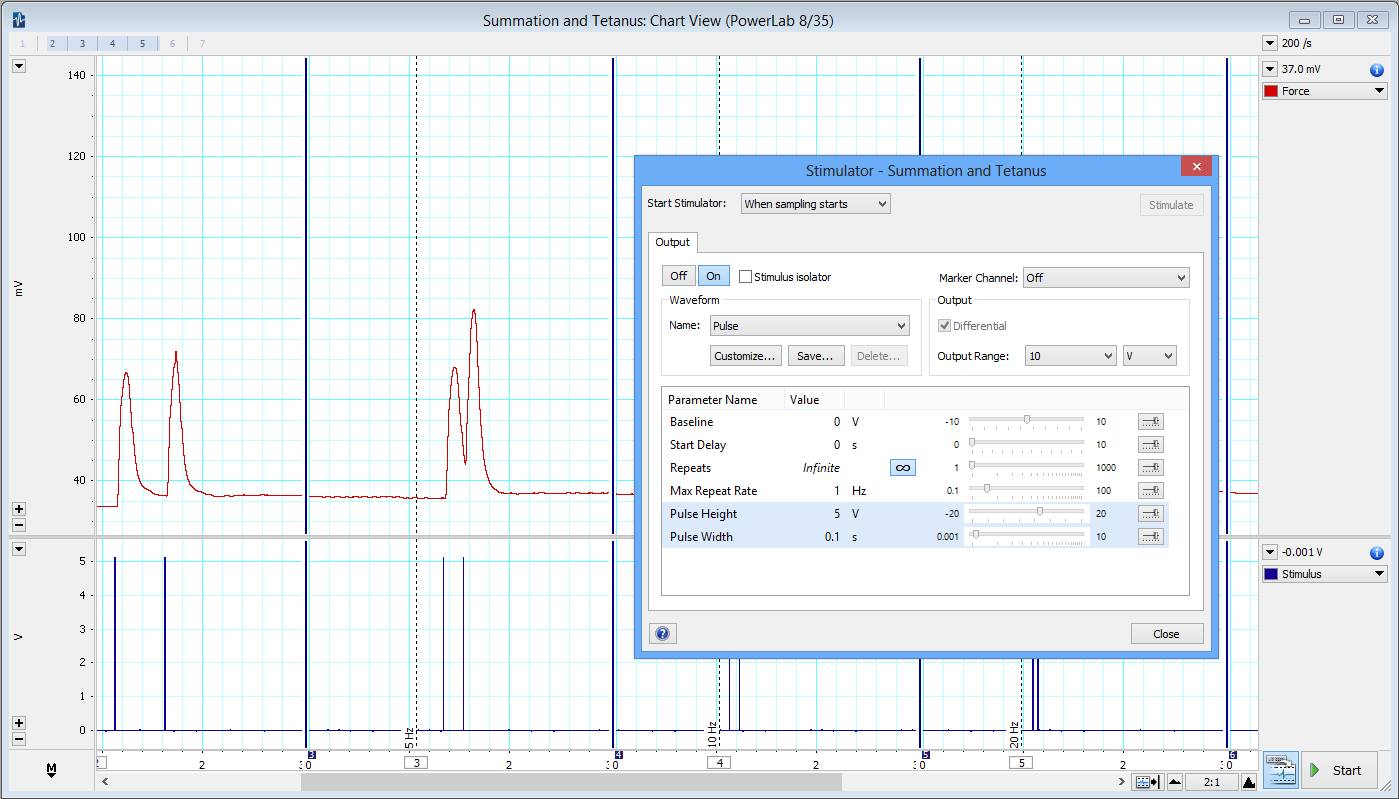Click the scaling triangle icon near the compression ratio
This screenshot has width=1399, height=799.
[1249, 781]
